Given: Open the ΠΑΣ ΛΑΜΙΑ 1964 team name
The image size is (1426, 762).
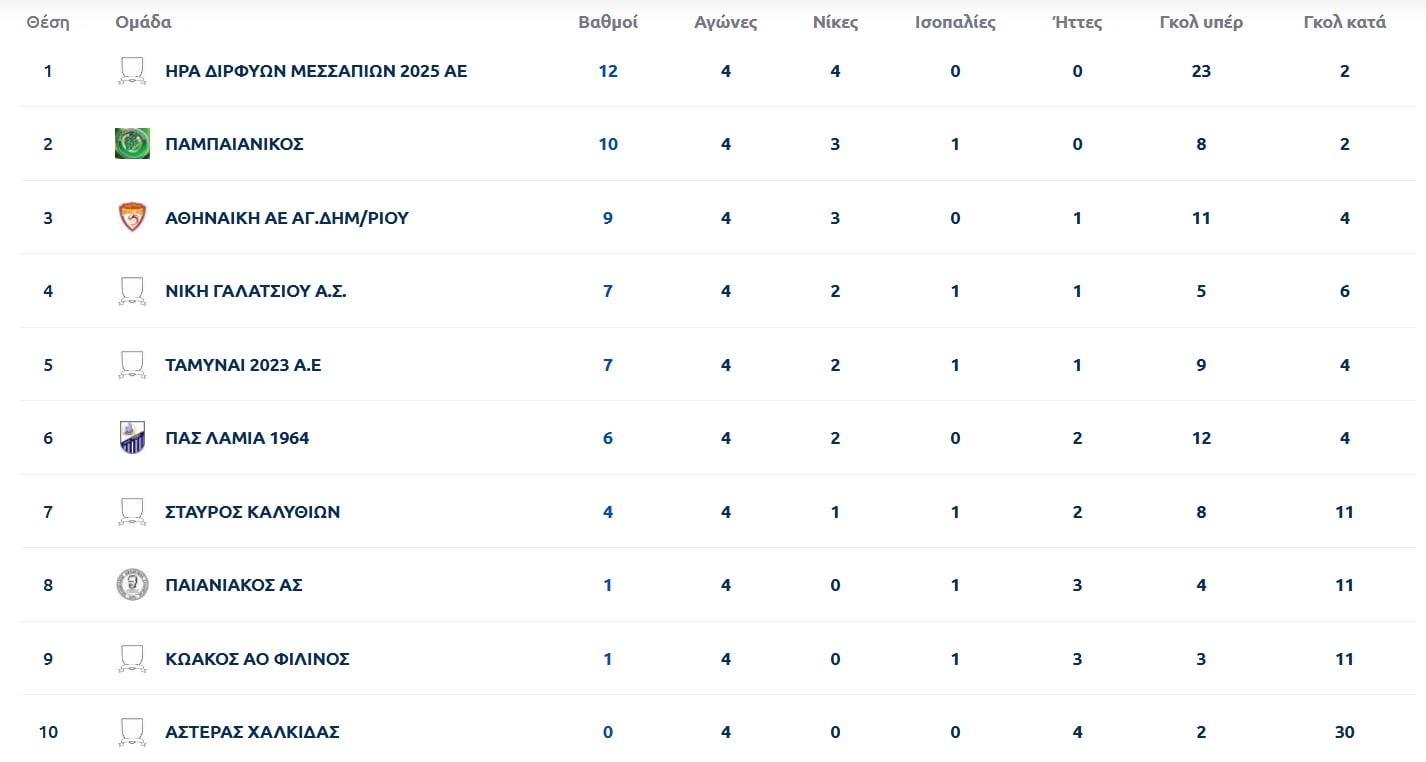Looking at the screenshot, I should (237, 438).
